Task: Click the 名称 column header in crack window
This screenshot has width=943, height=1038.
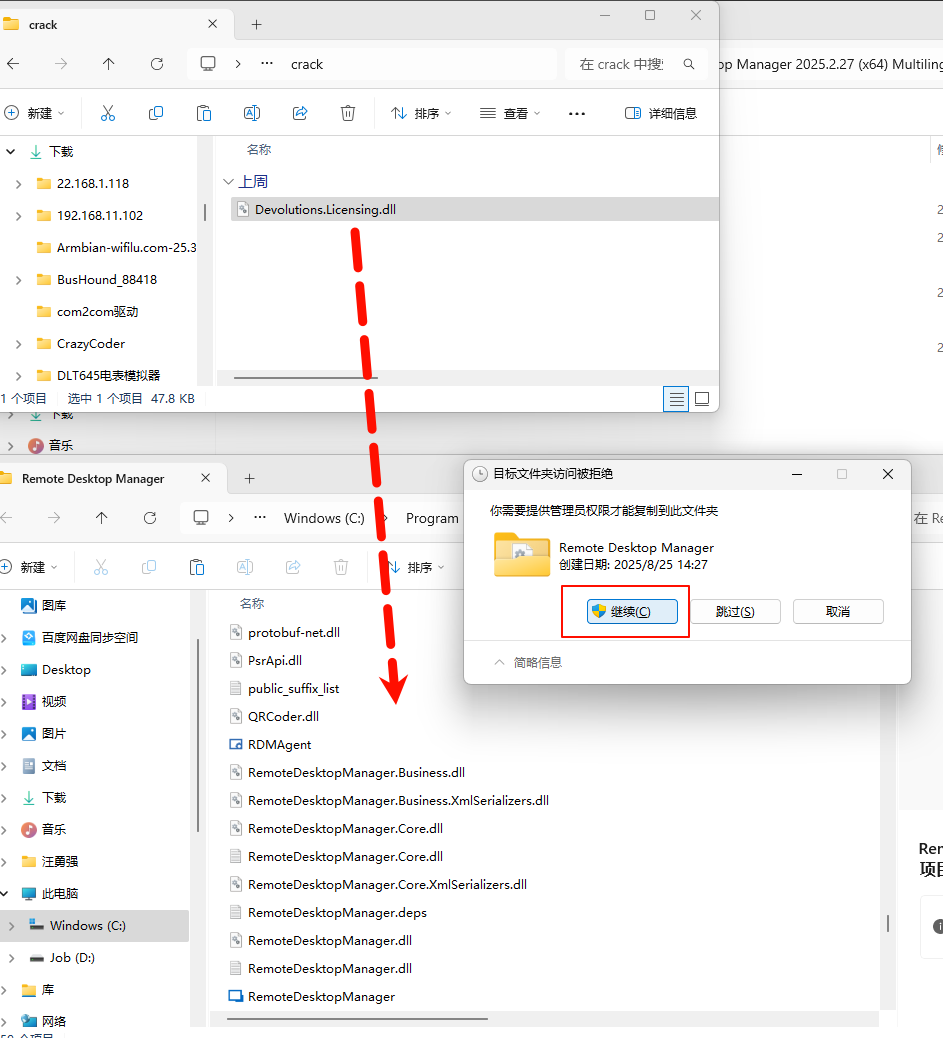Action: coord(259,150)
